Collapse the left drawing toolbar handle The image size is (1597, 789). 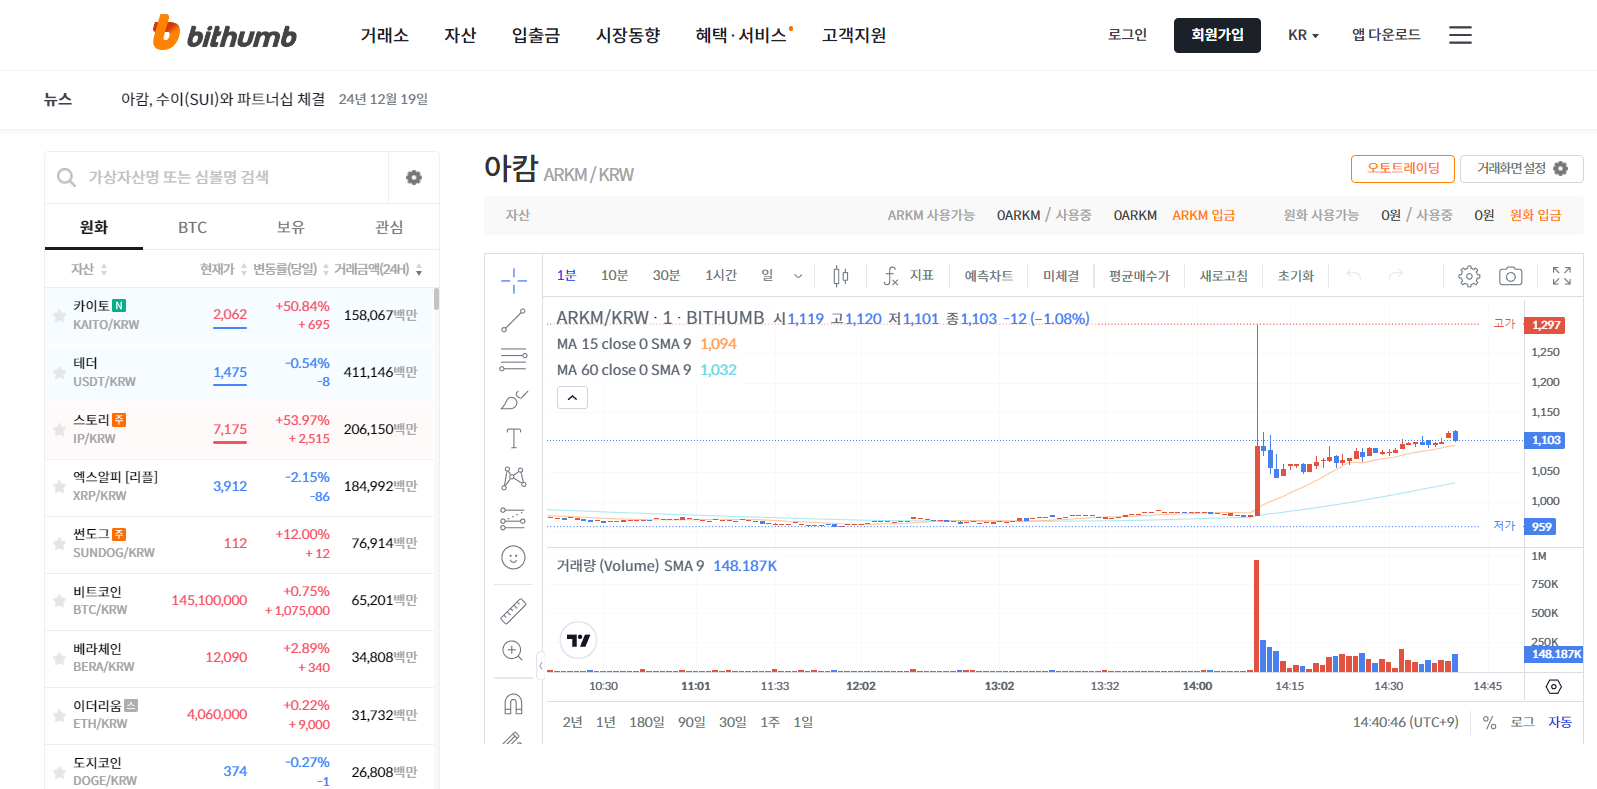click(x=541, y=665)
